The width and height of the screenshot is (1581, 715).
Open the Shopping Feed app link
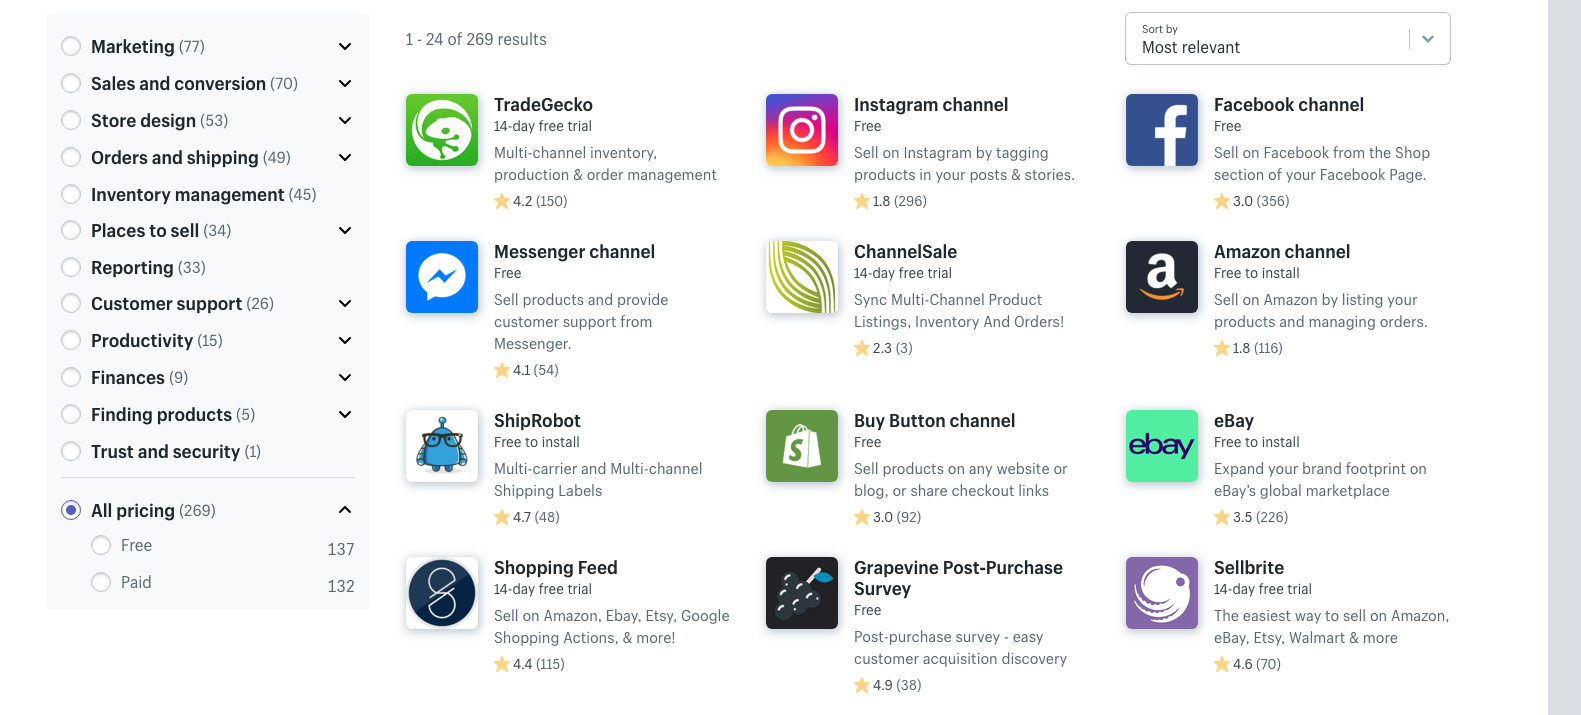(556, 567)
